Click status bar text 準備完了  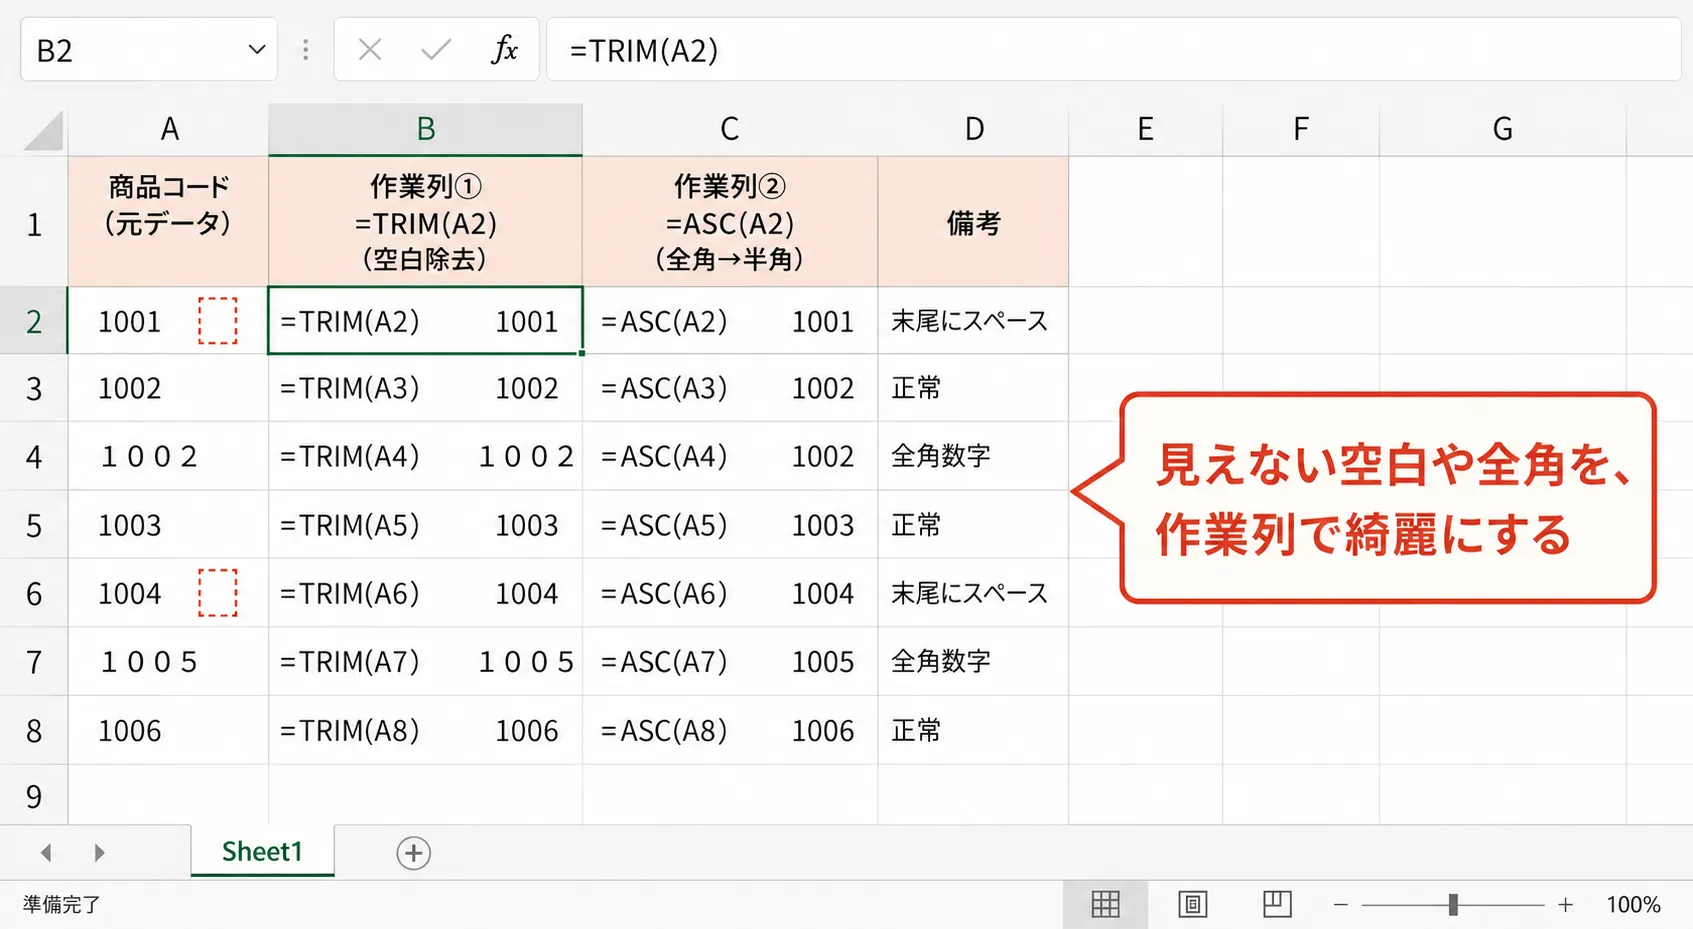(x=62, y=904)
